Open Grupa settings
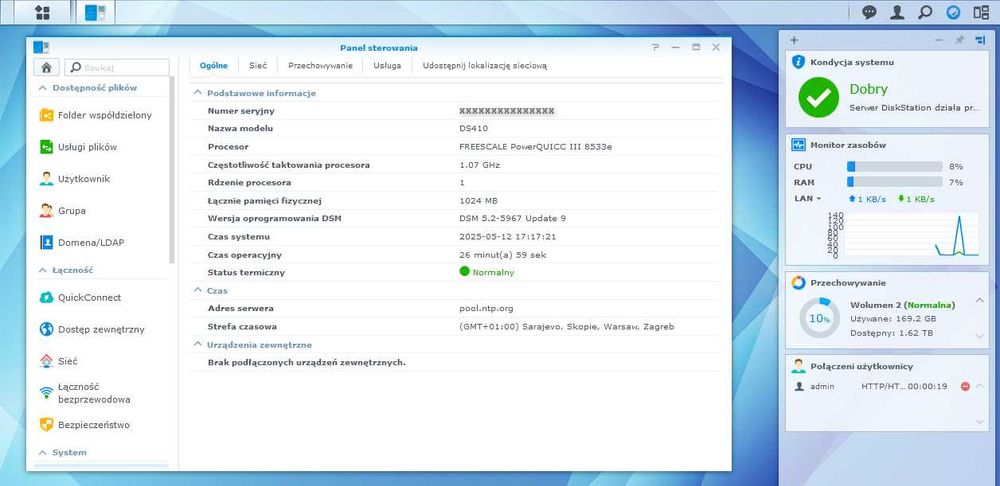The image size is (1000, 486). point(63,210)
